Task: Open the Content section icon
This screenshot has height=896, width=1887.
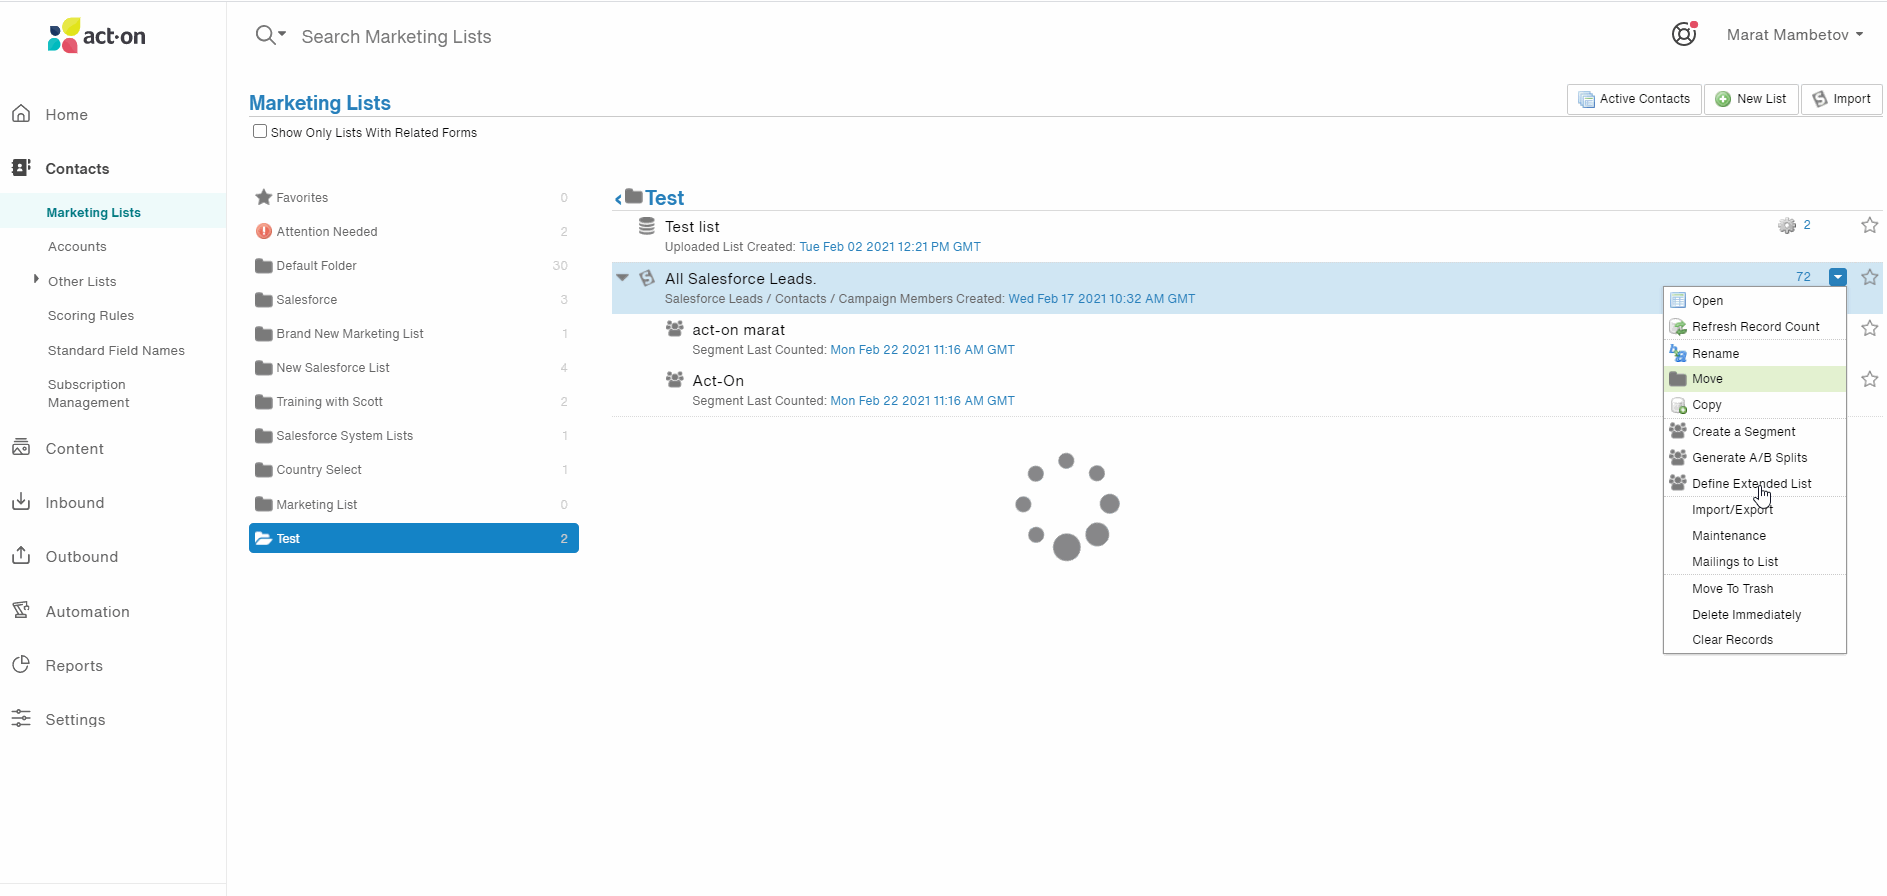Action: [x=21, y=448]
